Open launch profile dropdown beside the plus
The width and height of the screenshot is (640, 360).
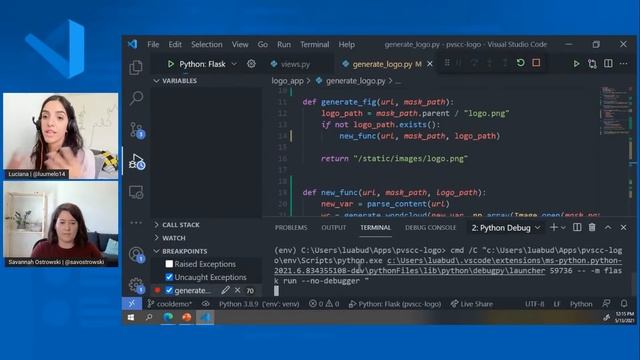(563, 228)
